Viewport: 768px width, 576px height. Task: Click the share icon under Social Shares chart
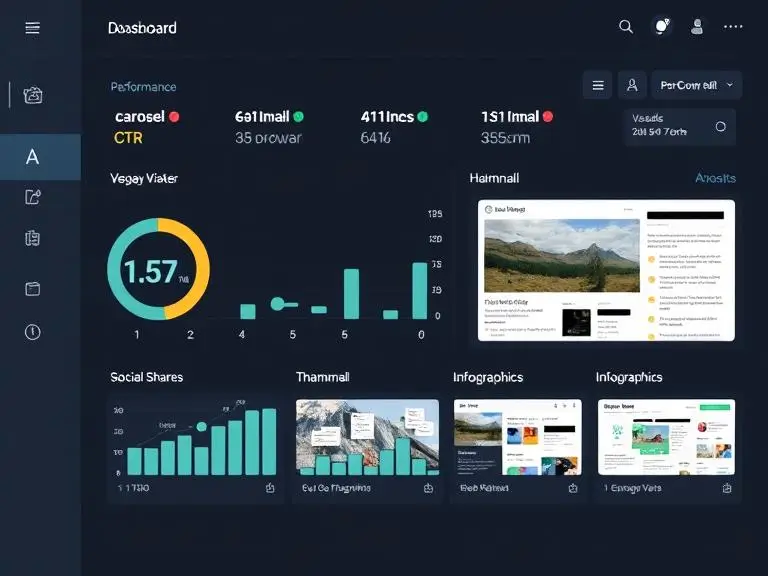tap(270, 488)
